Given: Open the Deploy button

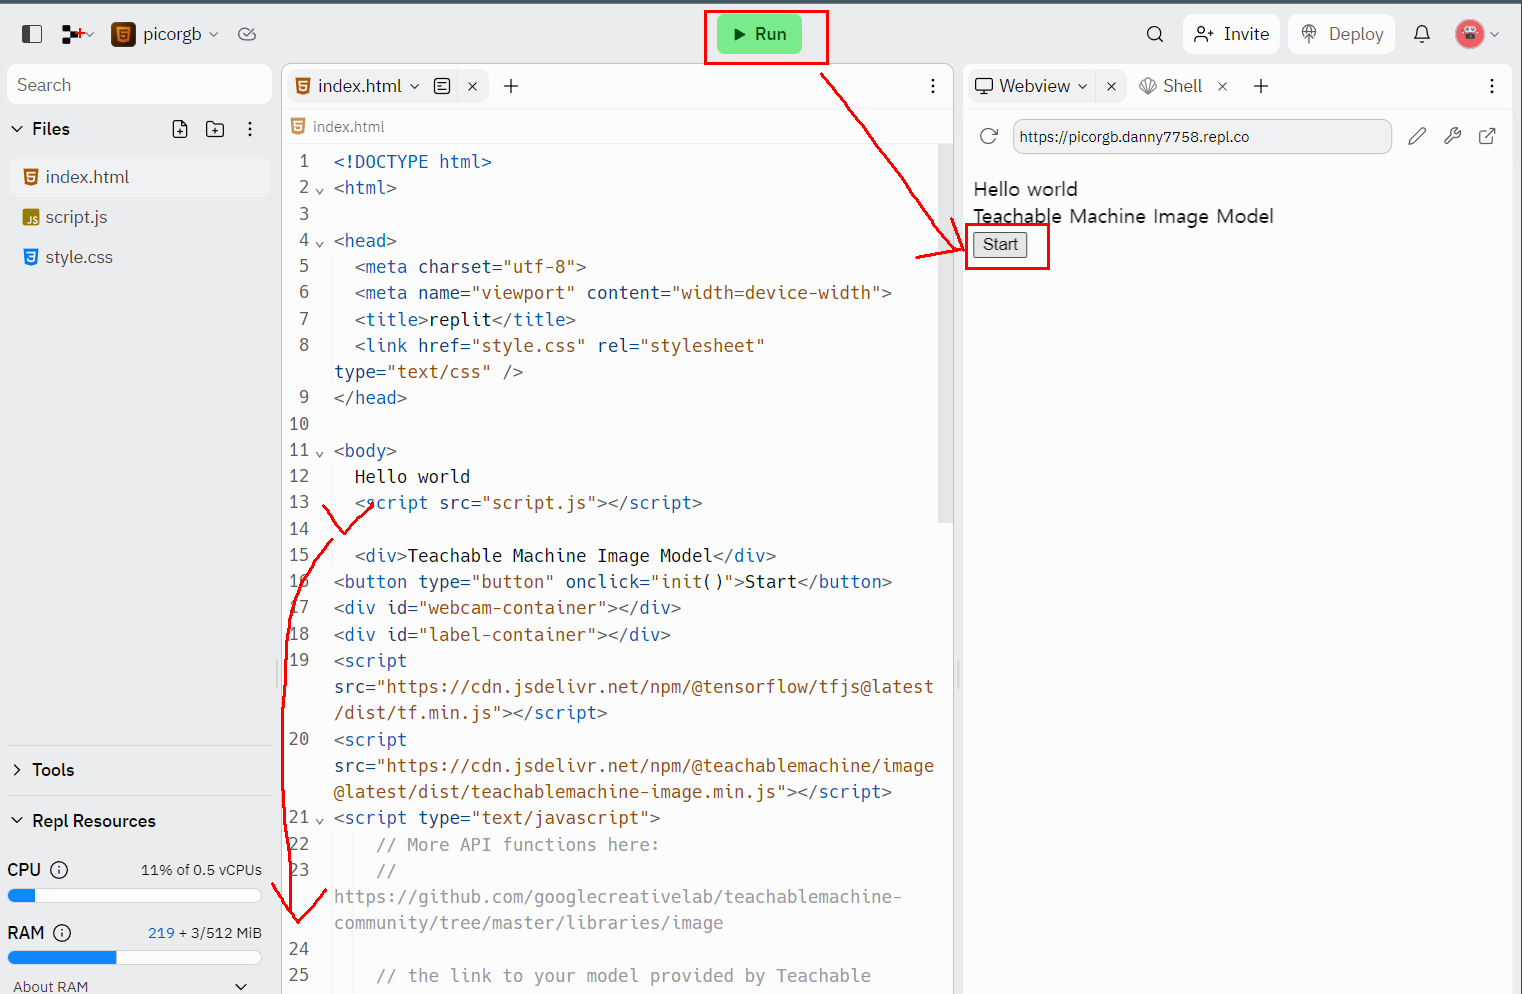Looking at the screenshot, I should pos(1342,34).
